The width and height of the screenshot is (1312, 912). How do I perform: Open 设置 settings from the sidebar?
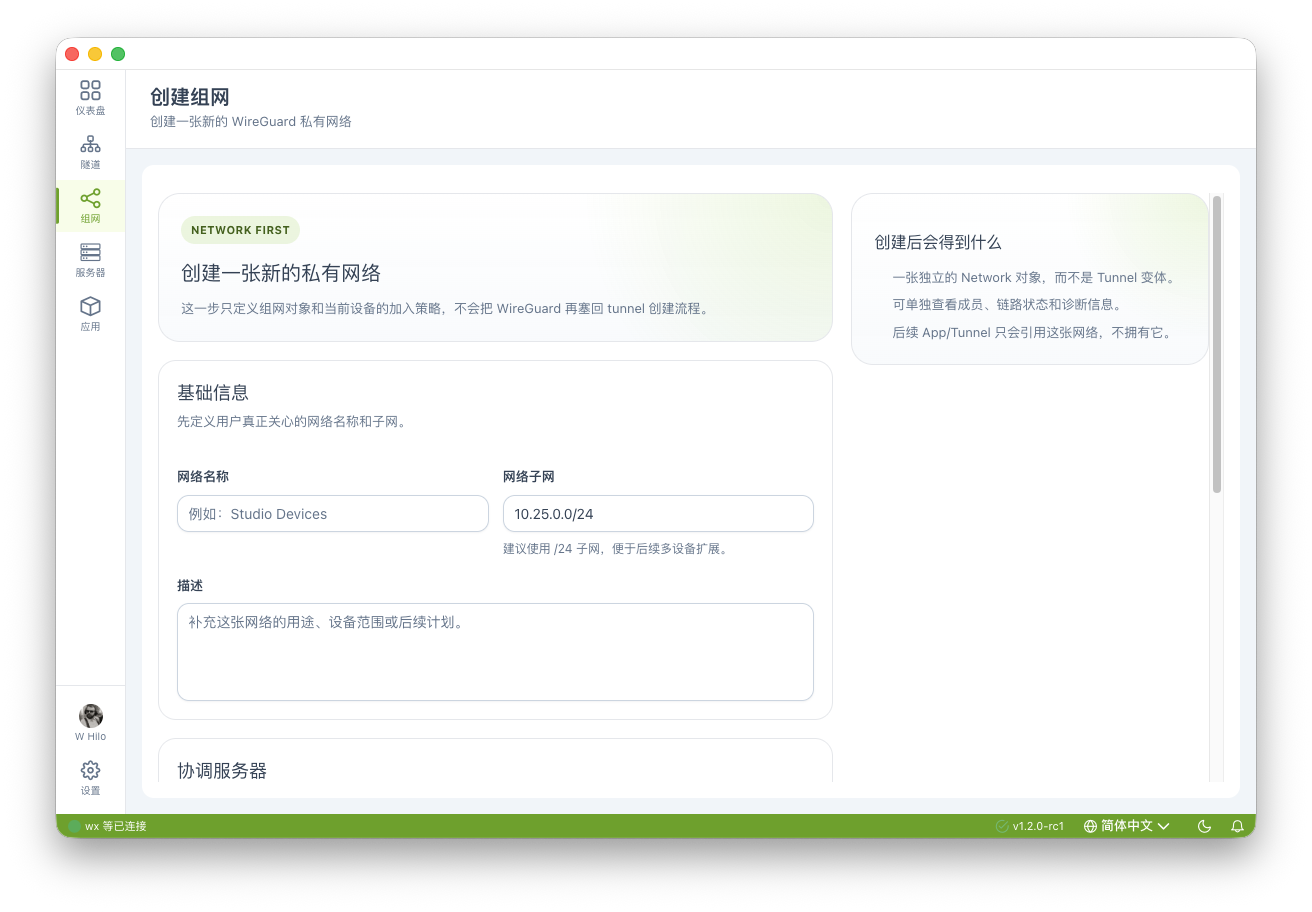tap(90, 777)
